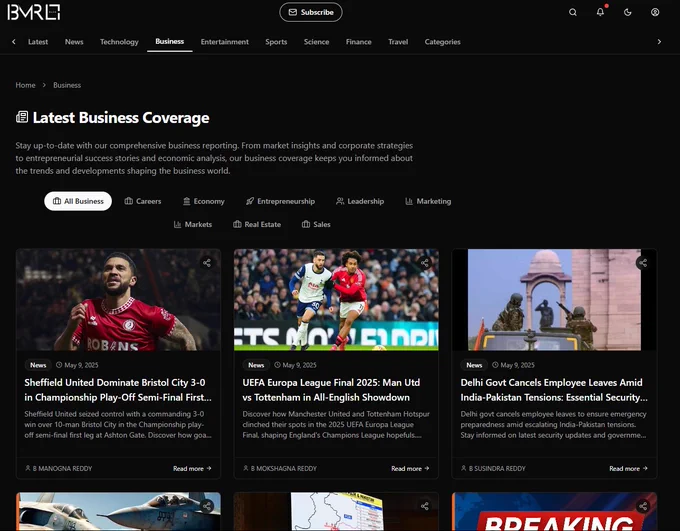Click the map article thumbnail

pos(336,511)
